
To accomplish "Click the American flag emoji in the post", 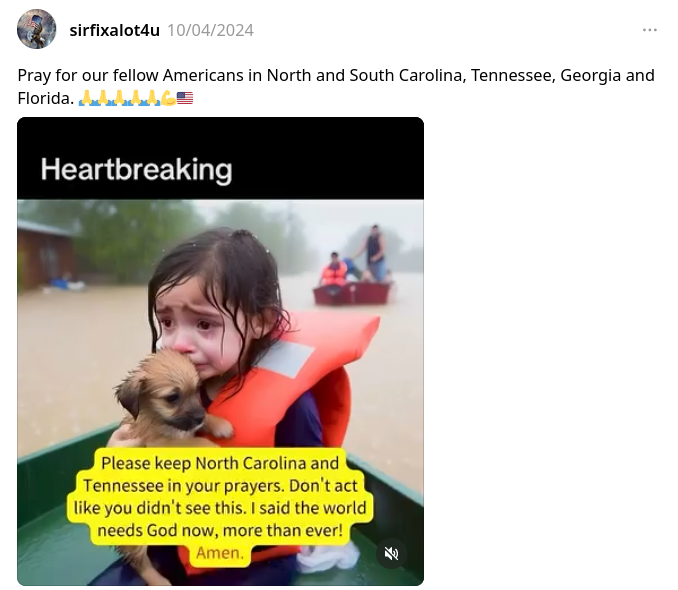I will (185, 98).
